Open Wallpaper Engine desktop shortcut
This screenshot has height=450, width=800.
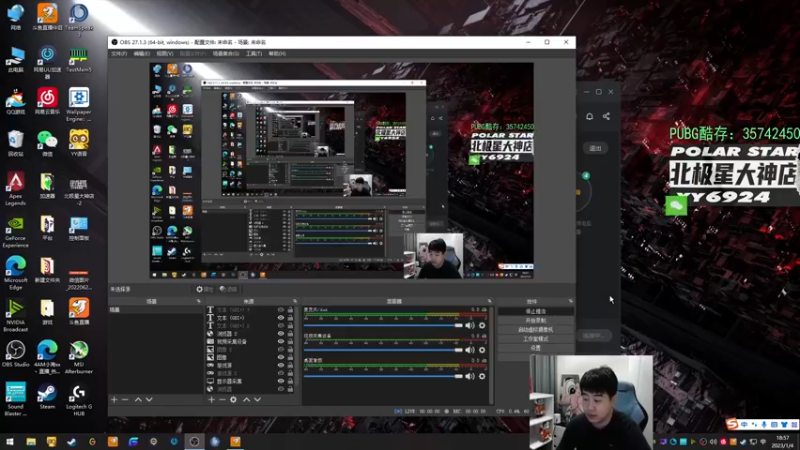tap(79, 104)
